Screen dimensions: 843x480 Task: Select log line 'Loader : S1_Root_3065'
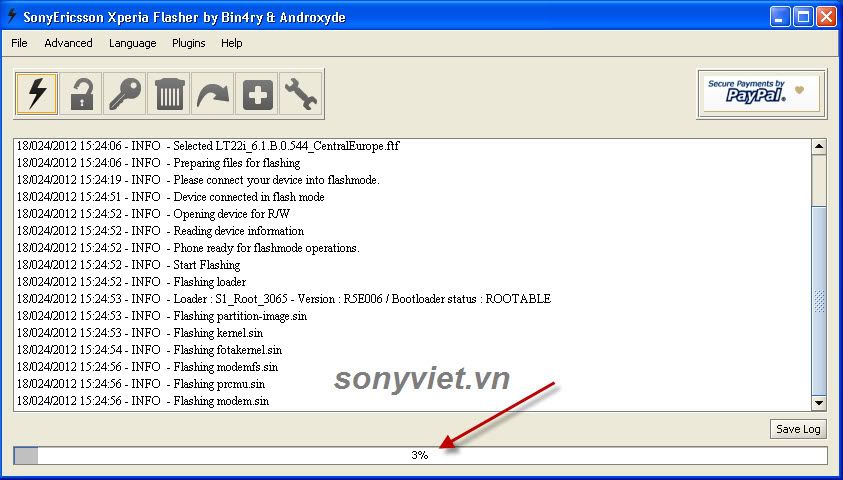[x=284, y=299]
